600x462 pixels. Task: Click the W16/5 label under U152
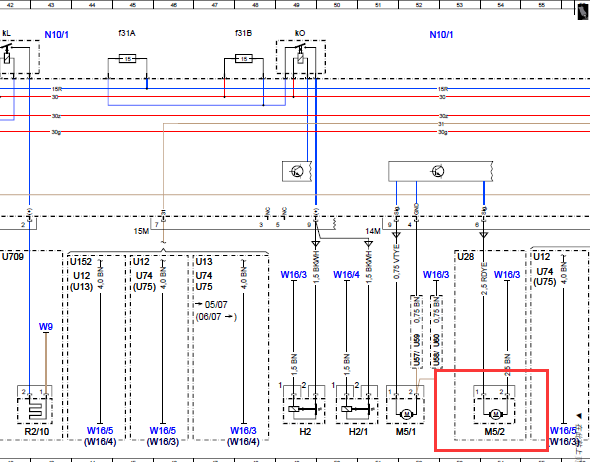(x=100, y=431)
